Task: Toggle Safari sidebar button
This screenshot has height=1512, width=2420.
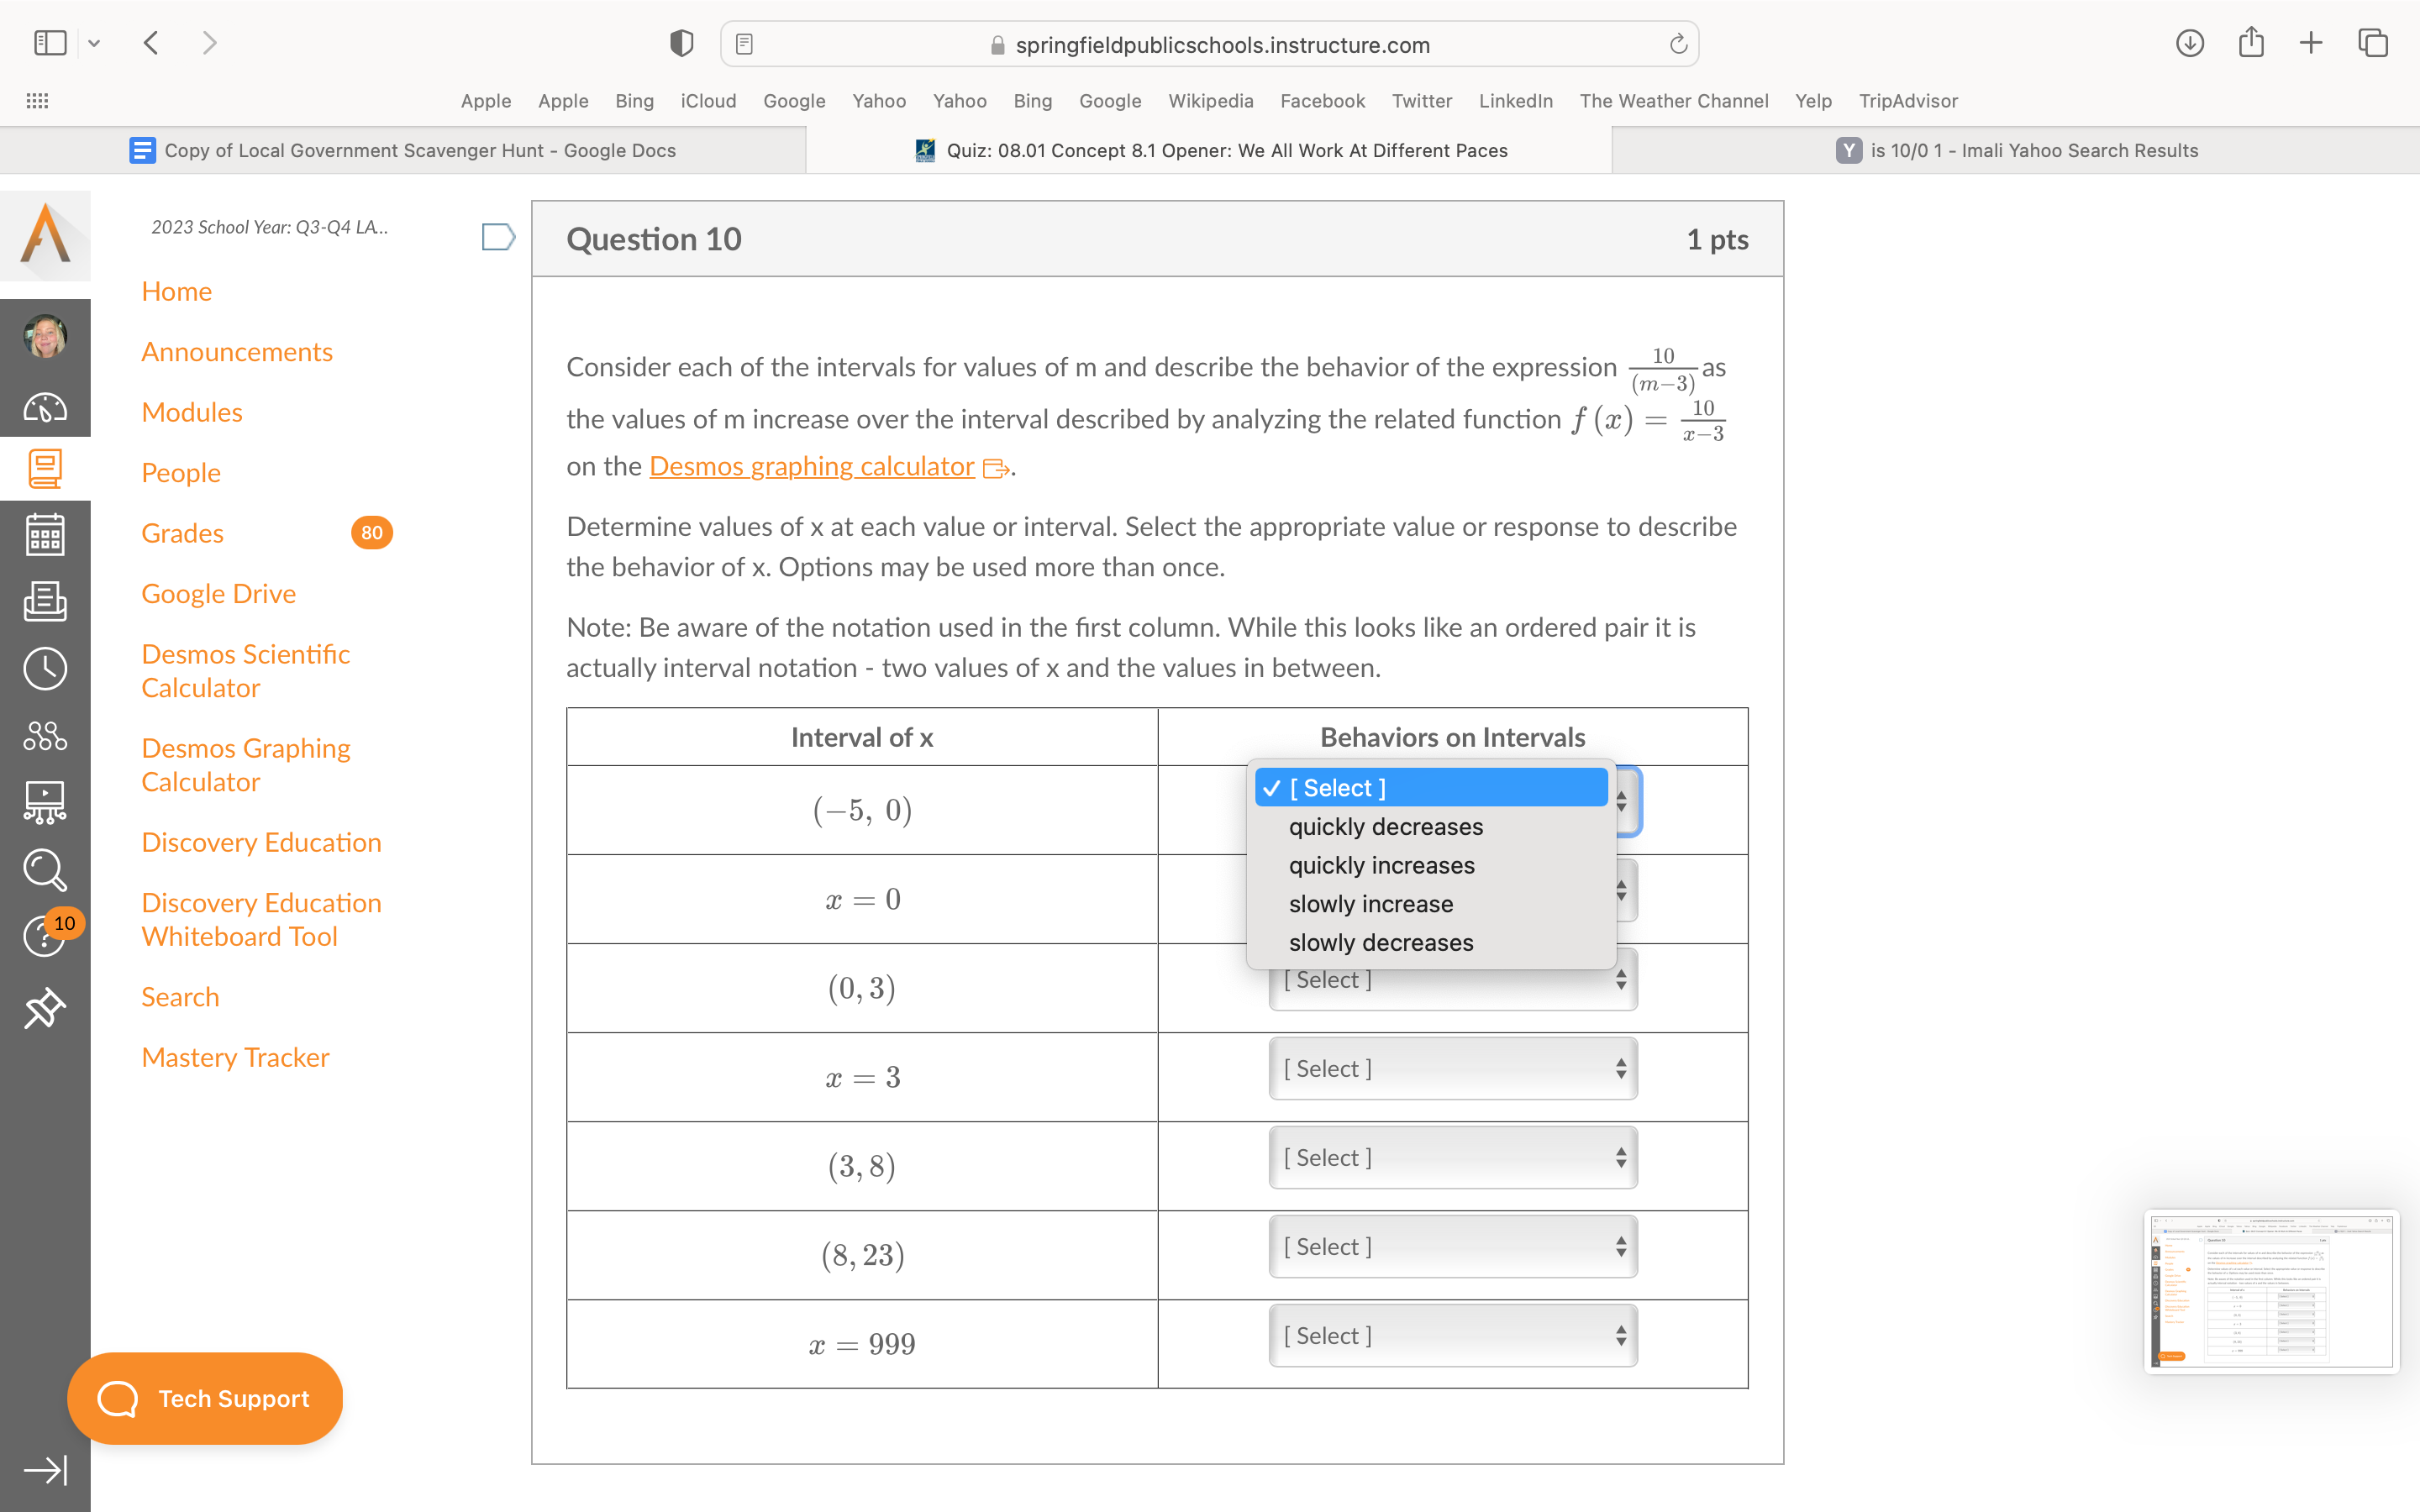Action: 50,43
